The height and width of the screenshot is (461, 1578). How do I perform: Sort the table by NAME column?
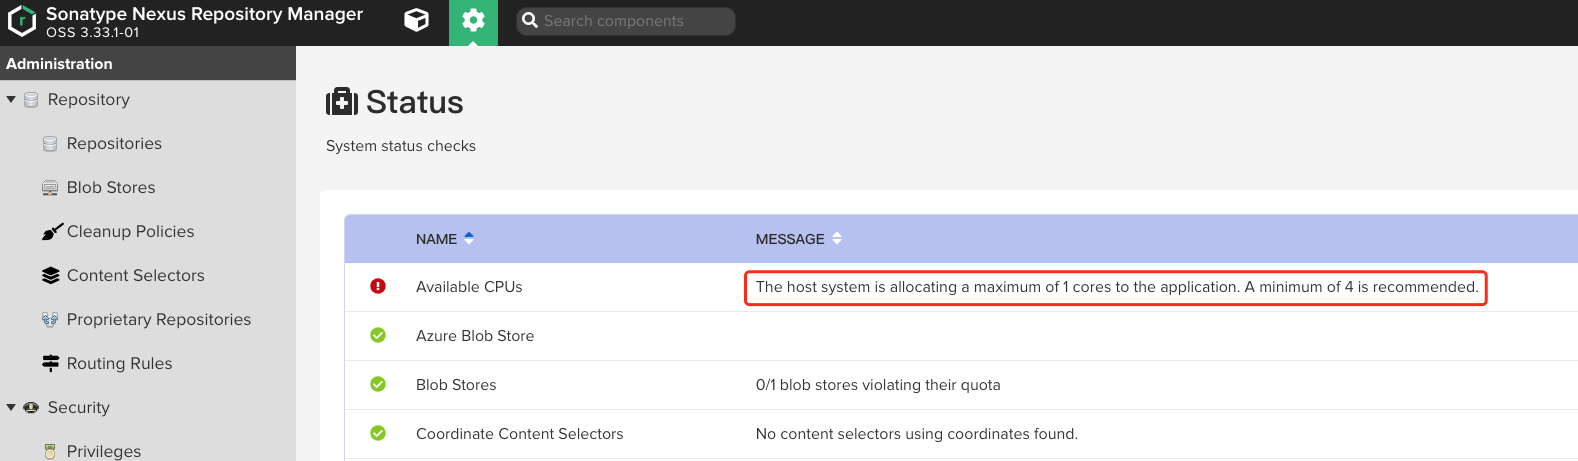pyautogui.click(x=437, y=239)
